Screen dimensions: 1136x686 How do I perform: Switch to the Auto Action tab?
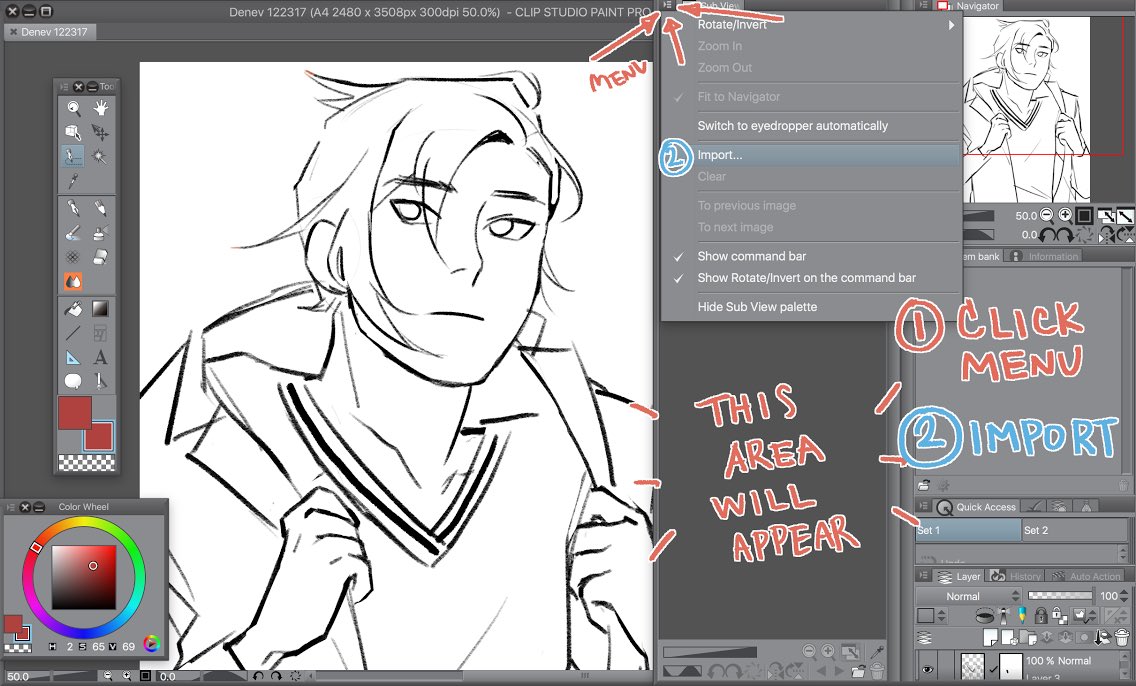(x=1087, y=576)
